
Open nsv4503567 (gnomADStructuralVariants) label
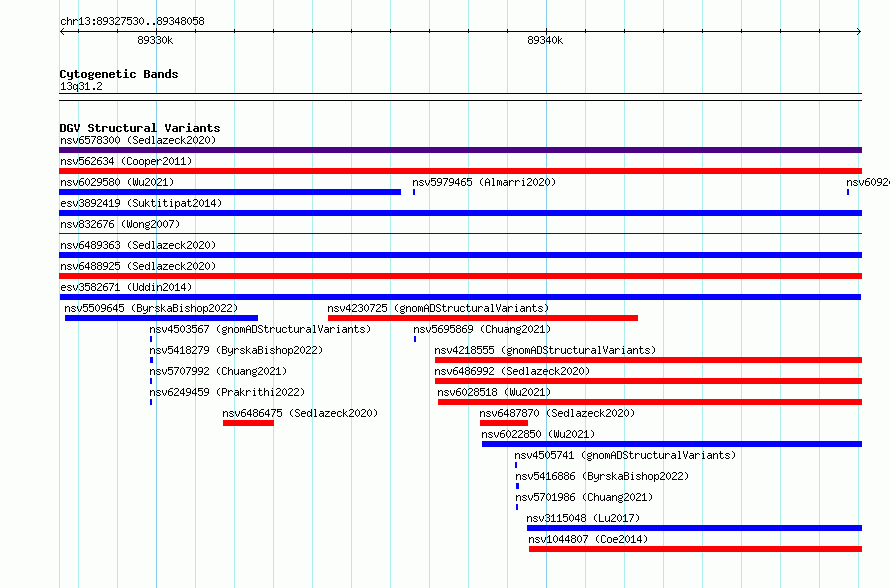tap(260, 329)
